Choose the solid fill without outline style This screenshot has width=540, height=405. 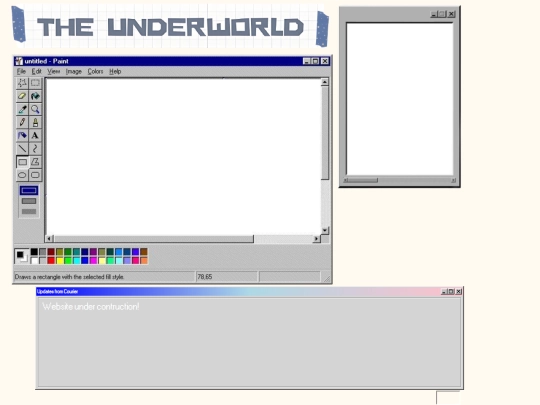(29, 211)
